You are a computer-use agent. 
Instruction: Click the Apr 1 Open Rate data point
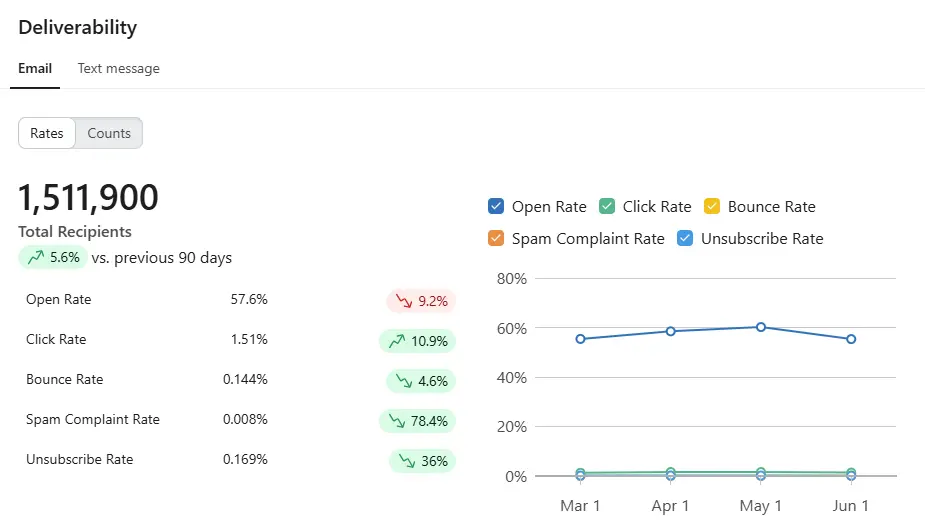point(671,331)
